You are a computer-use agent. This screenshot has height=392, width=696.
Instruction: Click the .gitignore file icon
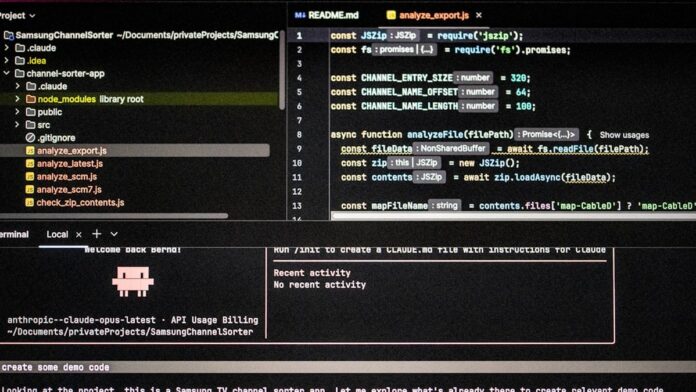coord(30,138)
